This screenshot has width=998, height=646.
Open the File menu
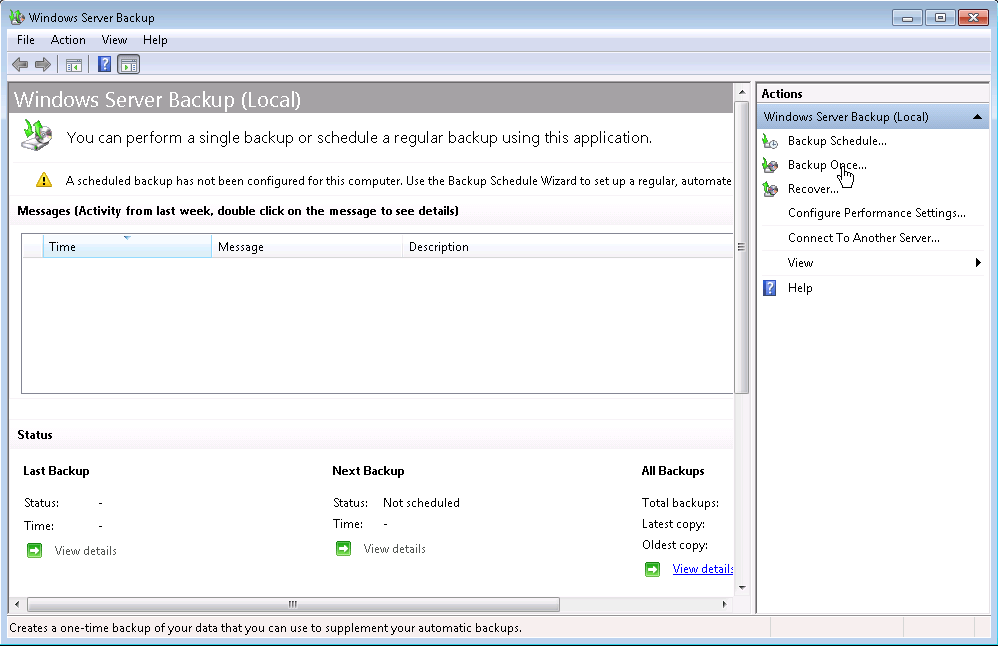tap(24, 40)
